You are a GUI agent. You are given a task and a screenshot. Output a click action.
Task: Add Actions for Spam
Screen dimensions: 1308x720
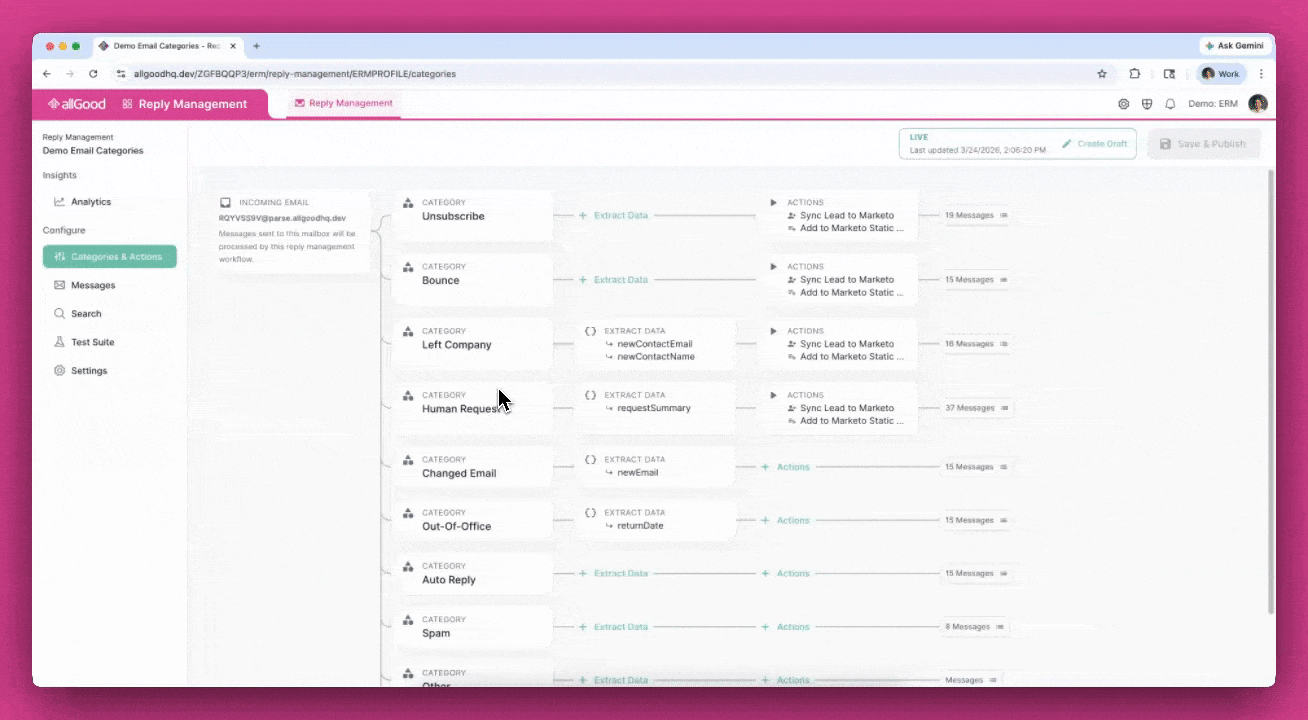pos(786,627)
